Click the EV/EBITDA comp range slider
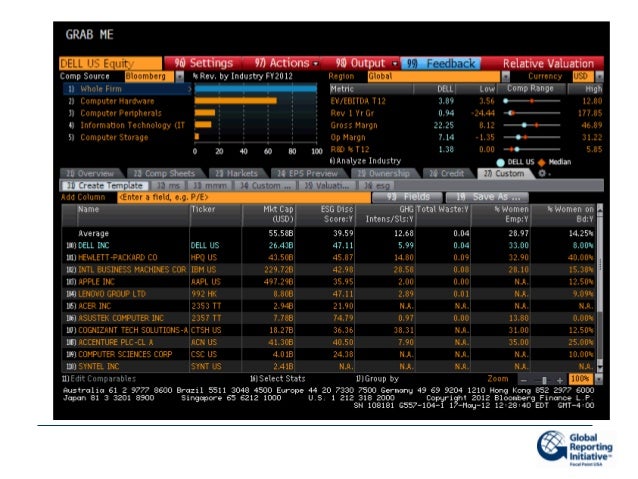The width and height of the screenshot is (638, 479). (x=532, y=101)
